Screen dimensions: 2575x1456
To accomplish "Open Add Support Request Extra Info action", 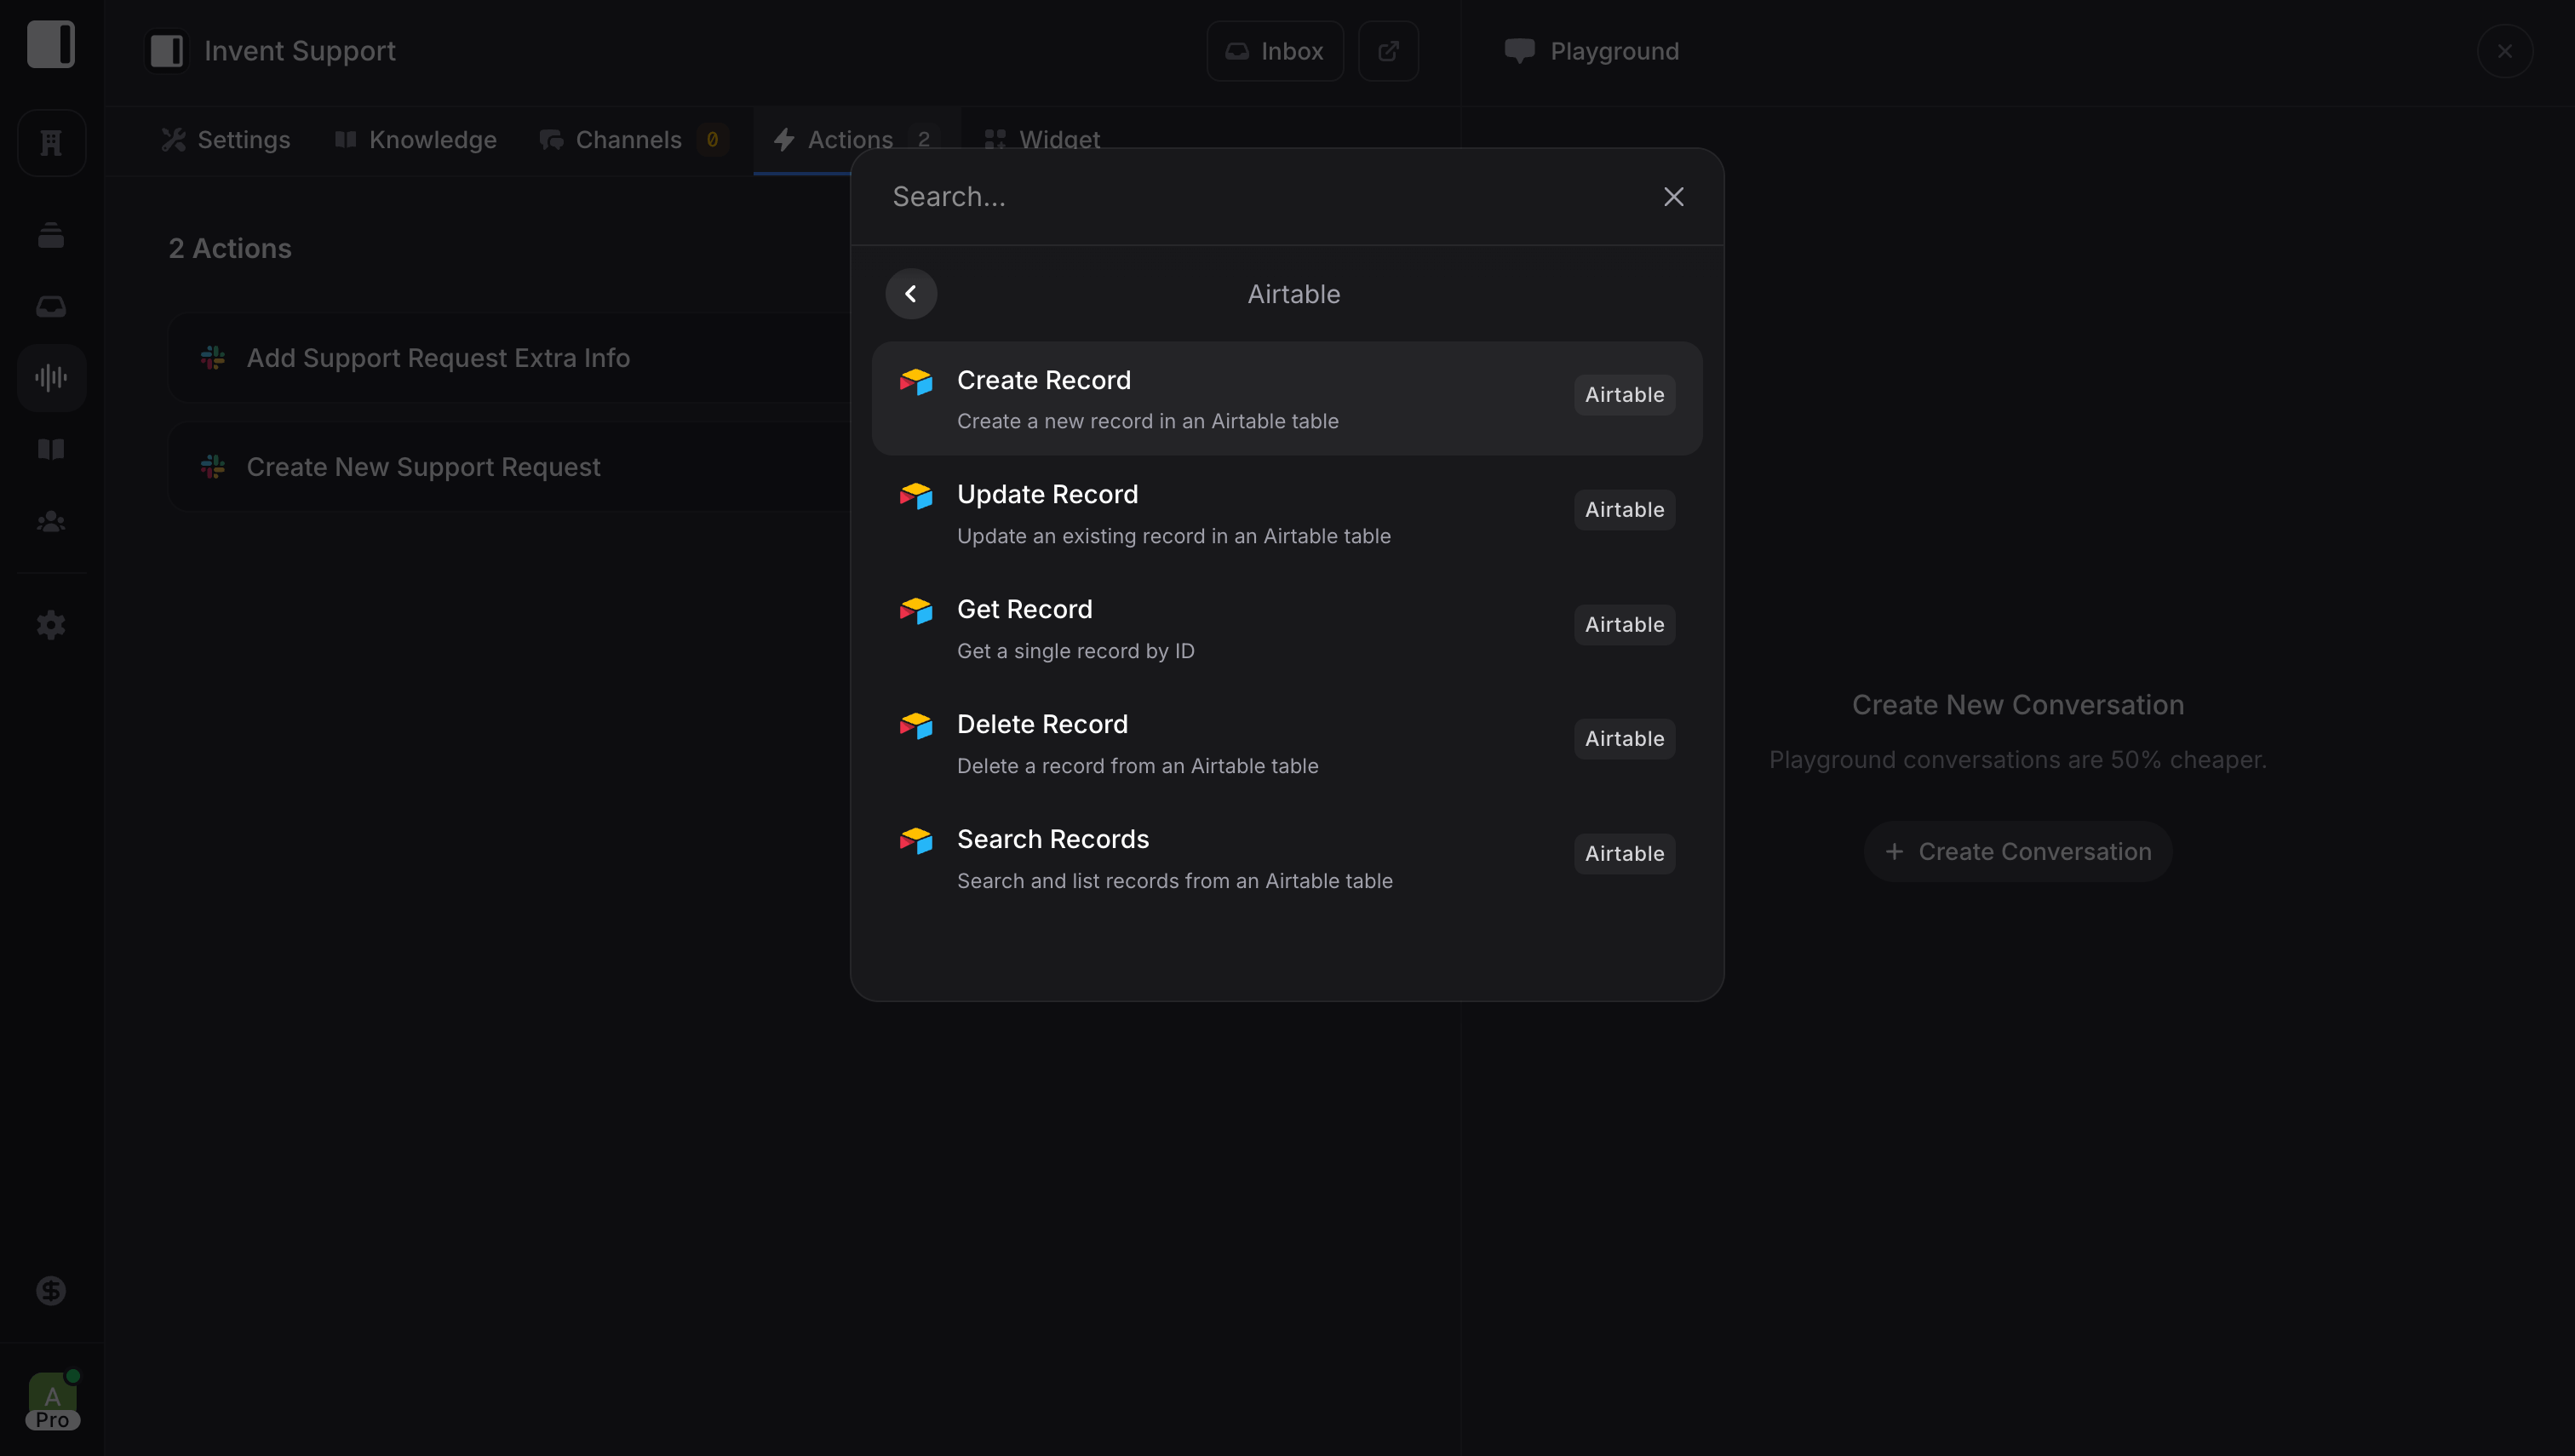I will [510, 358].
